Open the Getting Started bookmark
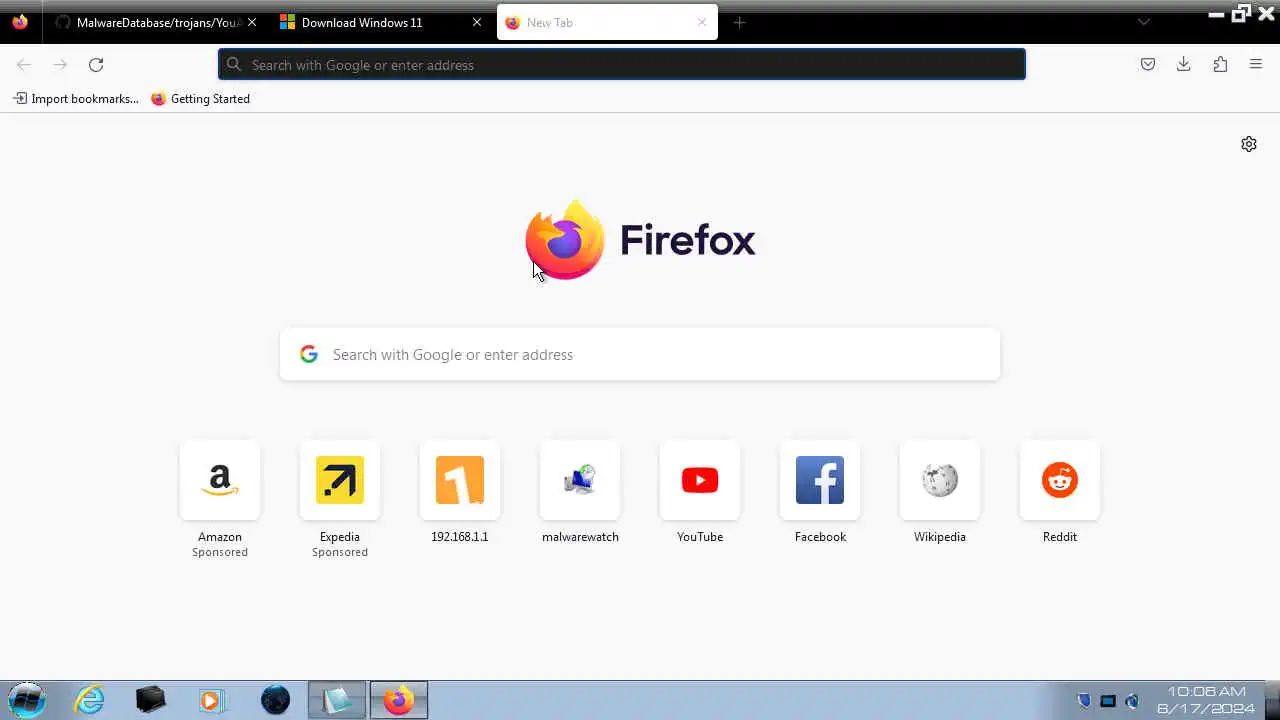The image size is (1280, 720). click(200, 99)
